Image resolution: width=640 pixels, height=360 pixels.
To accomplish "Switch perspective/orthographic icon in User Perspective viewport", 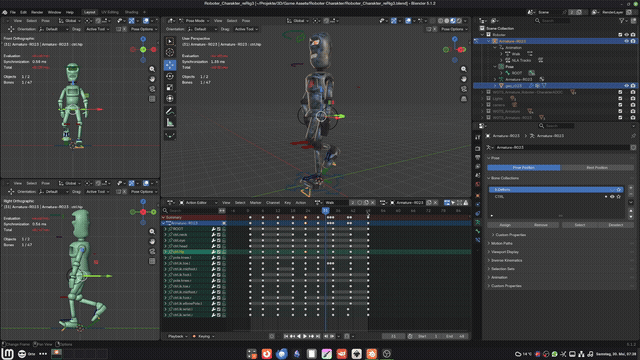I will click(464, 99).
